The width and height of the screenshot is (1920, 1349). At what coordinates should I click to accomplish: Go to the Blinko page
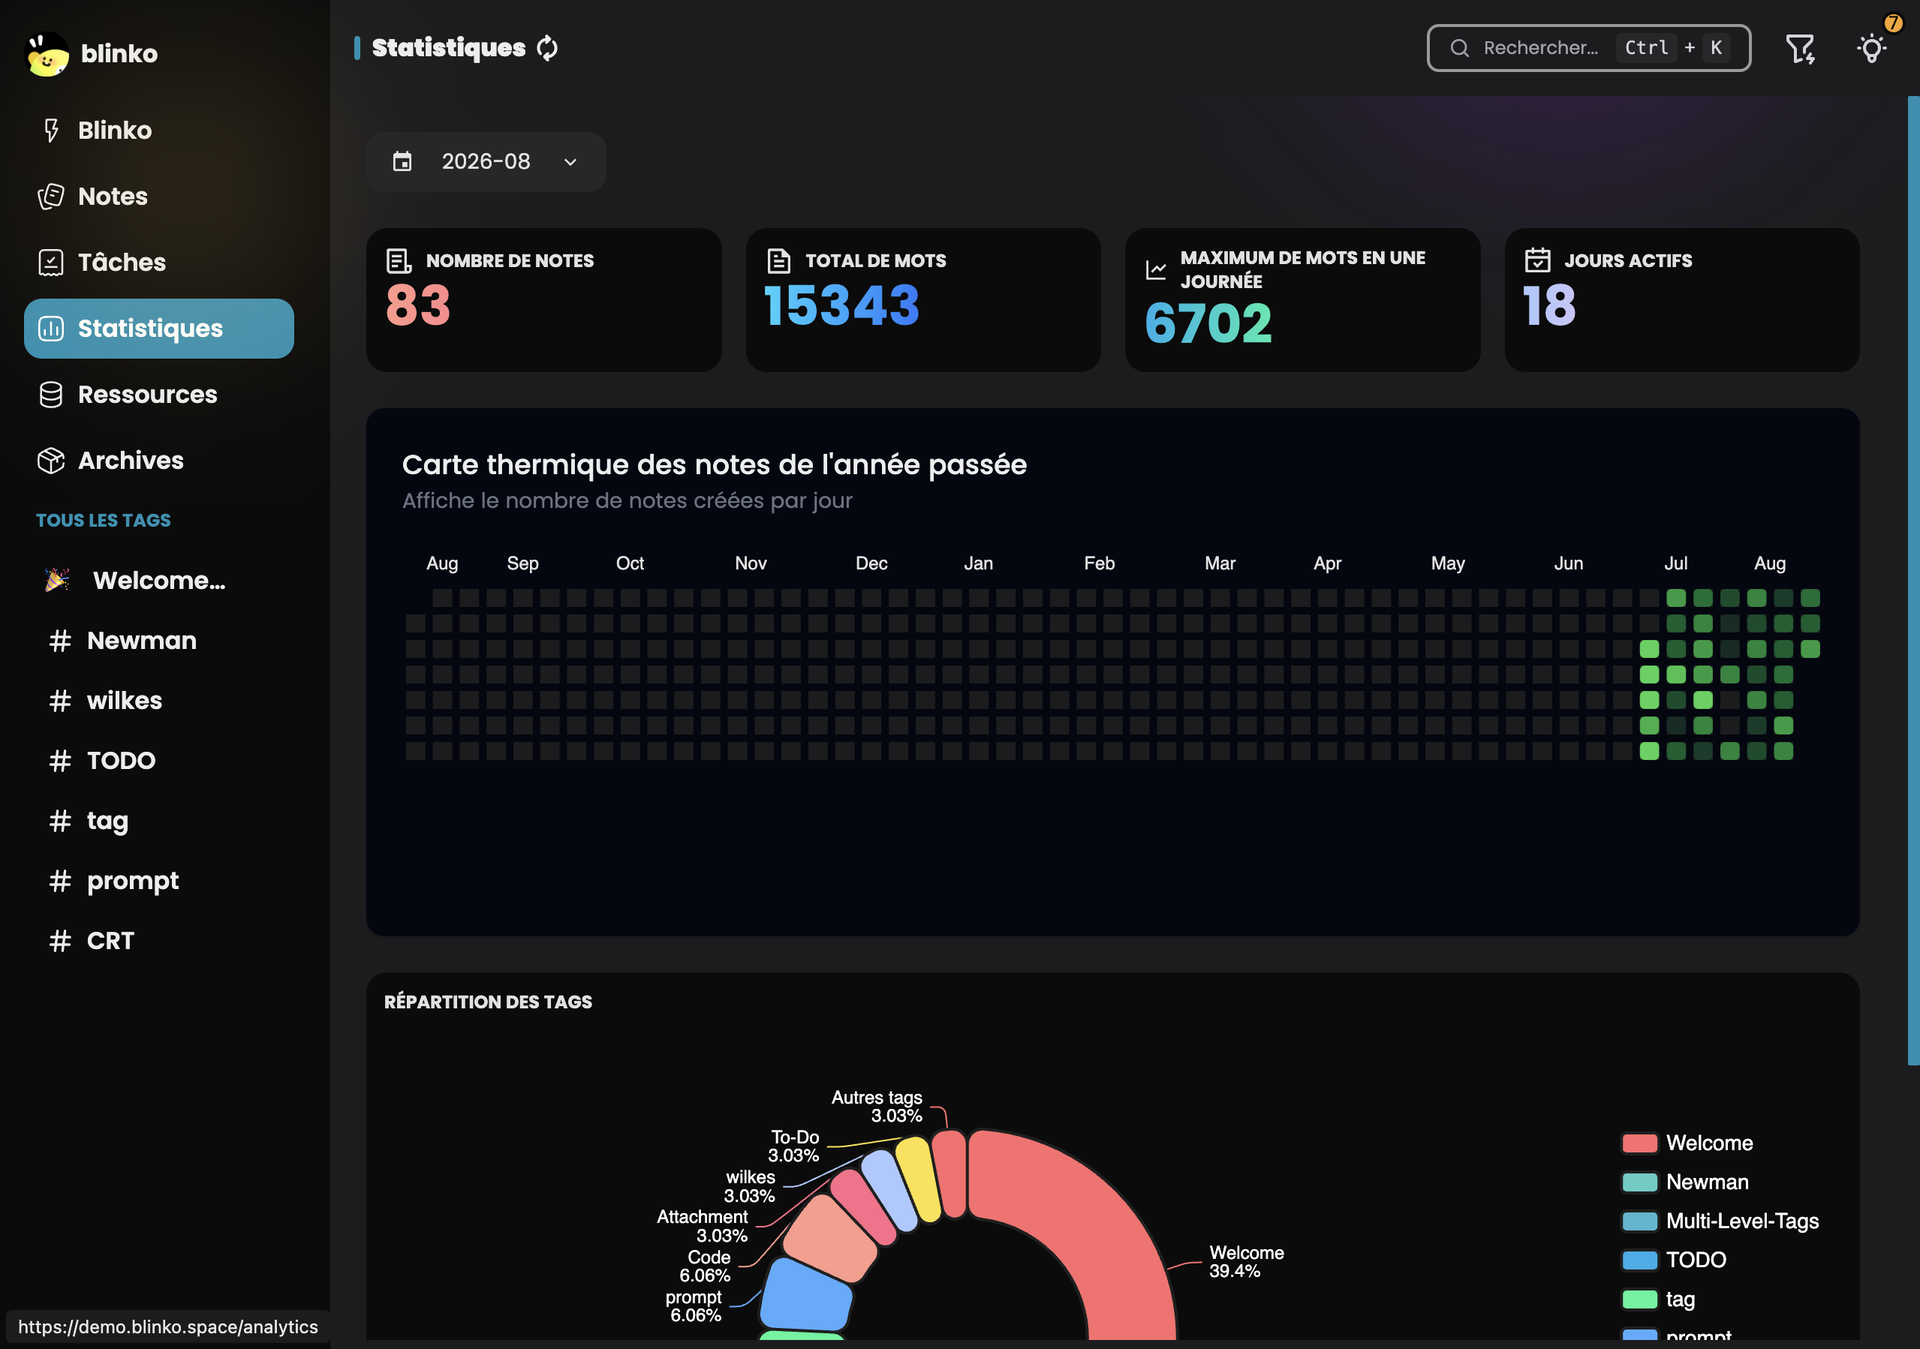(x=159, y=130)
